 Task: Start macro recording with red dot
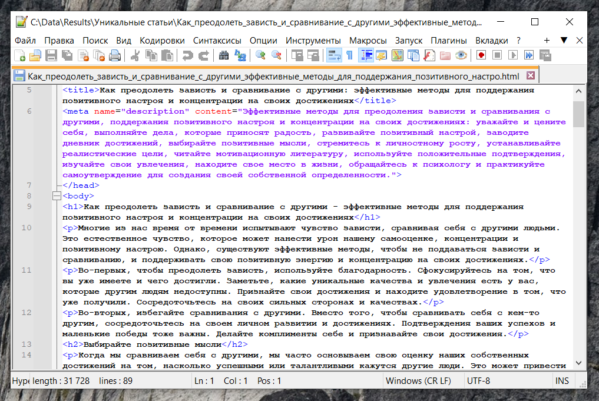pyautogui.click(x=481, y=56)
